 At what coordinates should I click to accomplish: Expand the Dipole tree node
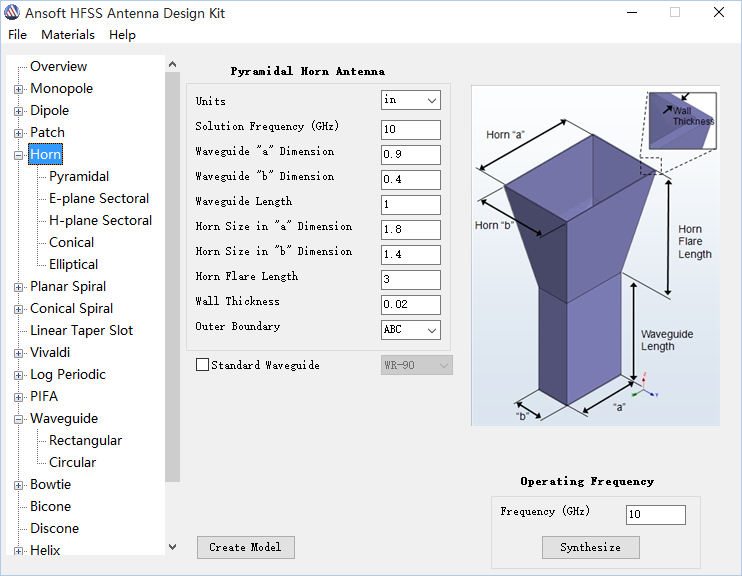(x=18, y=111)
